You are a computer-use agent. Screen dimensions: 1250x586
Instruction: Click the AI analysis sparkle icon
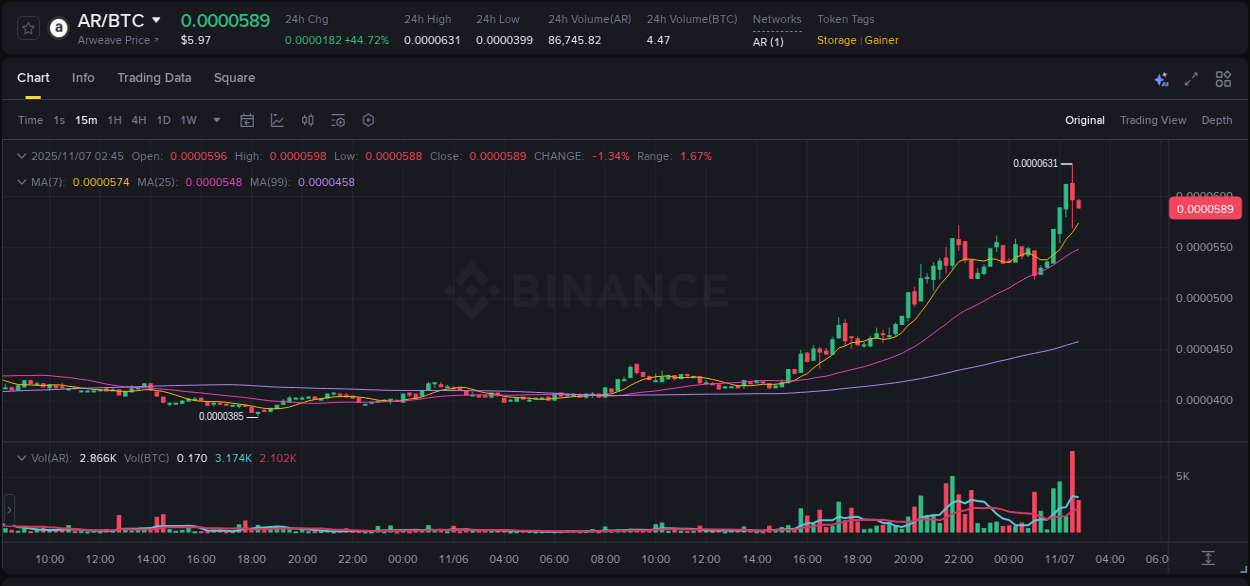pos(1160,78)
